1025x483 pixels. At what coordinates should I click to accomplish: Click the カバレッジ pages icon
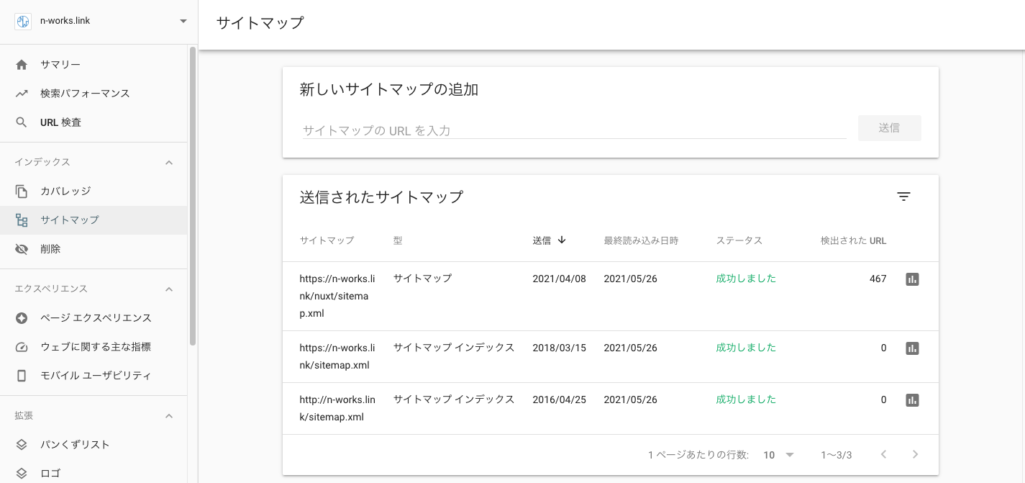coord(22,191)
